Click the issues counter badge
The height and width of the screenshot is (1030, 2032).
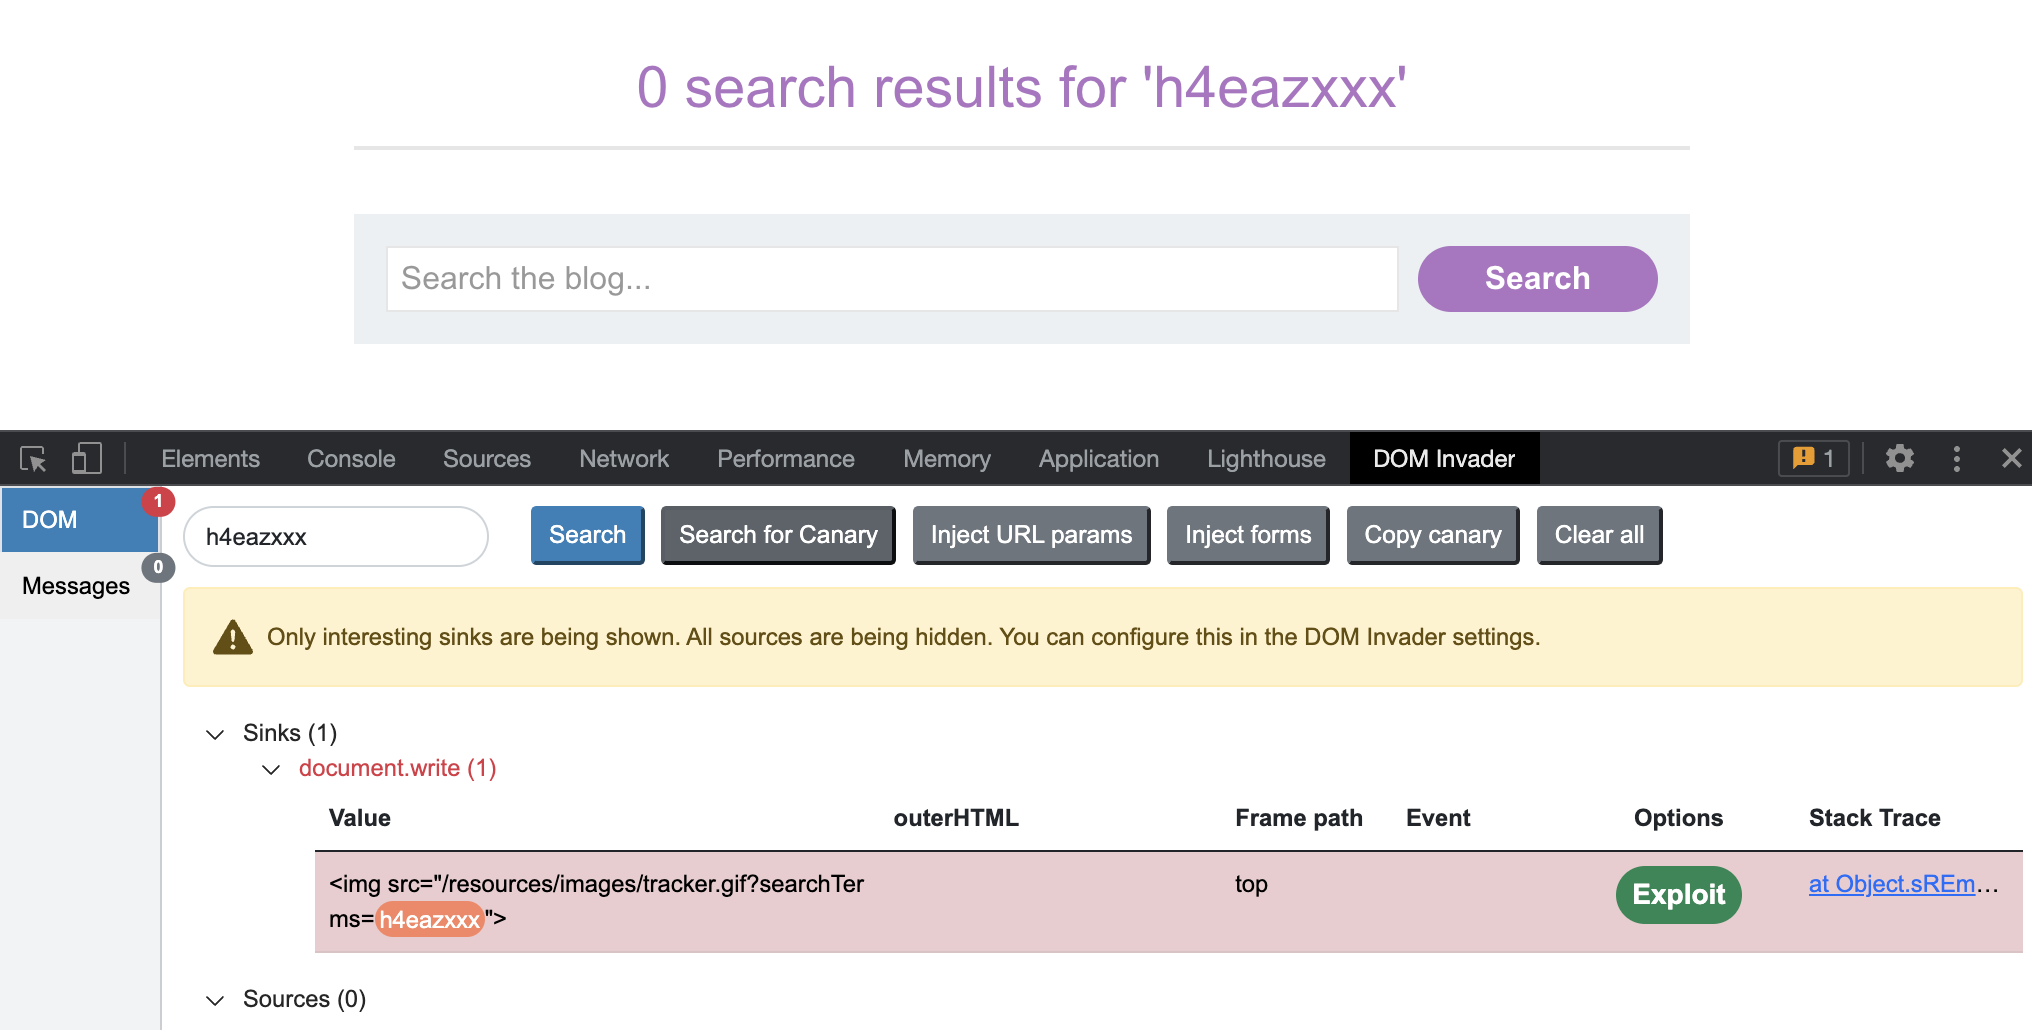click(x=1813, y=459)
